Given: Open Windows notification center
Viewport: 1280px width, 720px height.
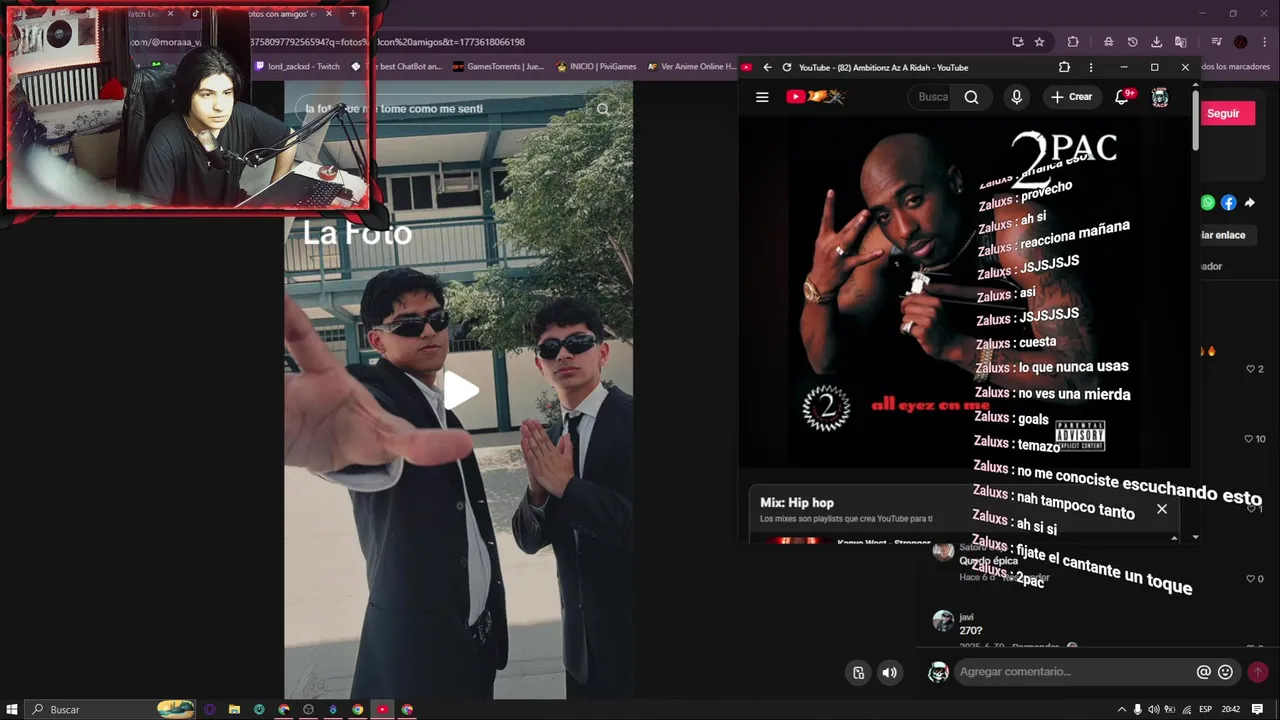Looking at the screenshot, I should (x=1258, y=709).
